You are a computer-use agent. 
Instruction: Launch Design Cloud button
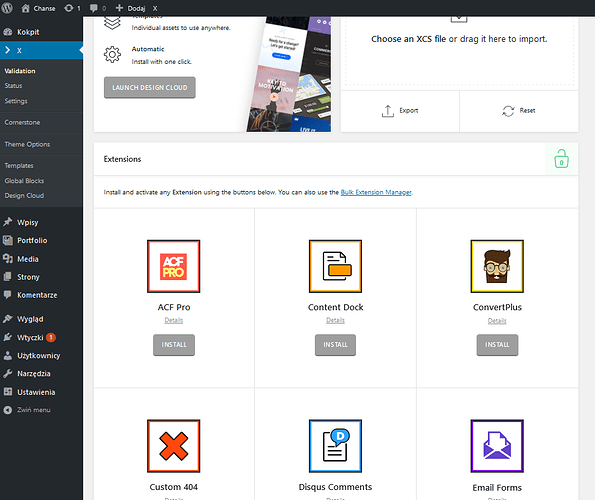150,88
